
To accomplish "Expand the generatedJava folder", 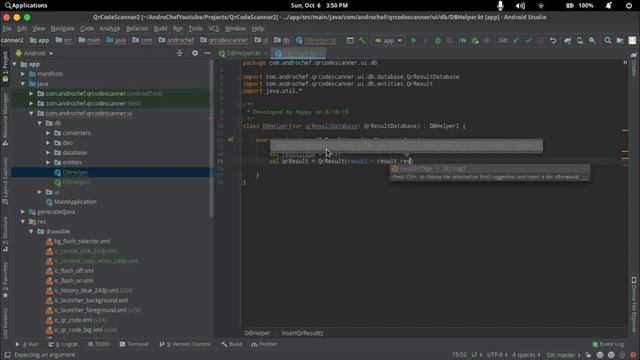I will pos(23,211).
